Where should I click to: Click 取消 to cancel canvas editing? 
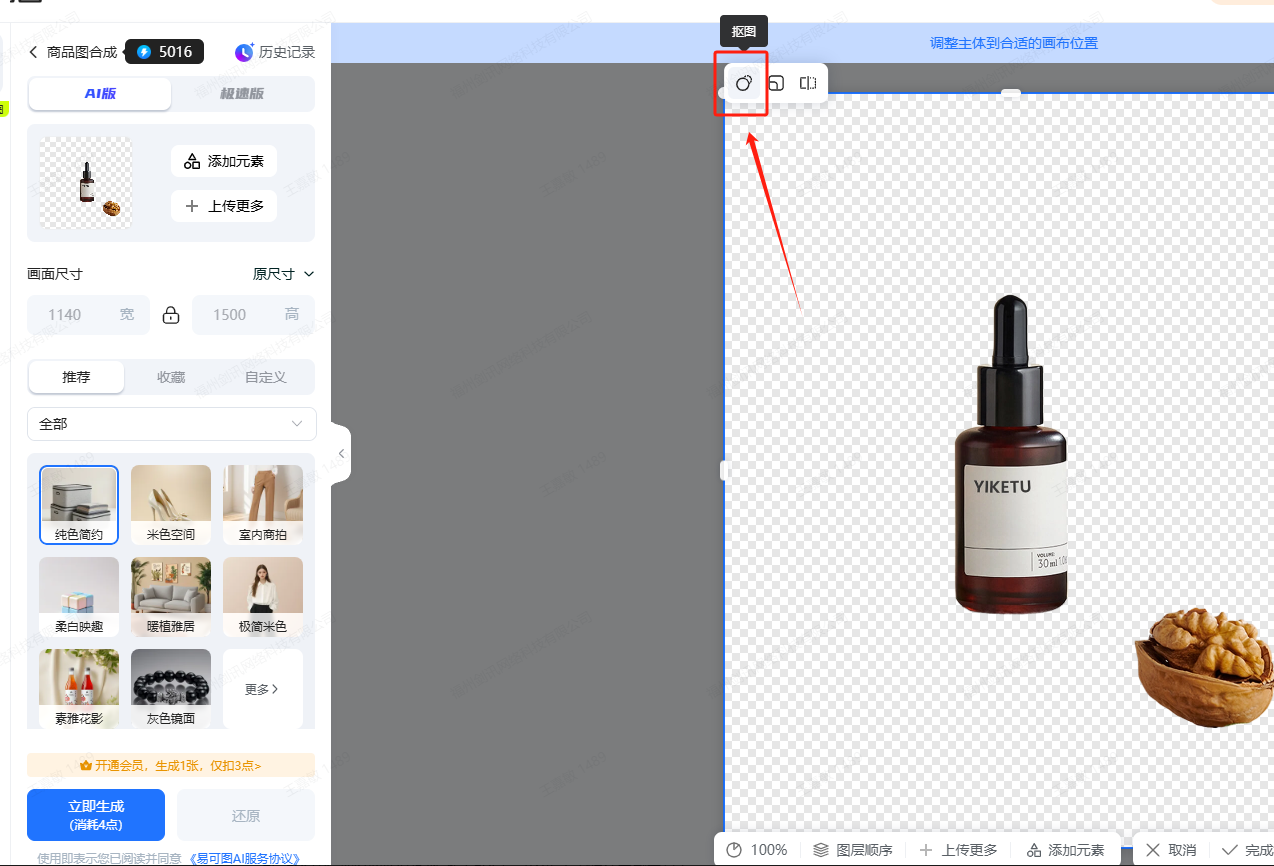pos(1171,850)
